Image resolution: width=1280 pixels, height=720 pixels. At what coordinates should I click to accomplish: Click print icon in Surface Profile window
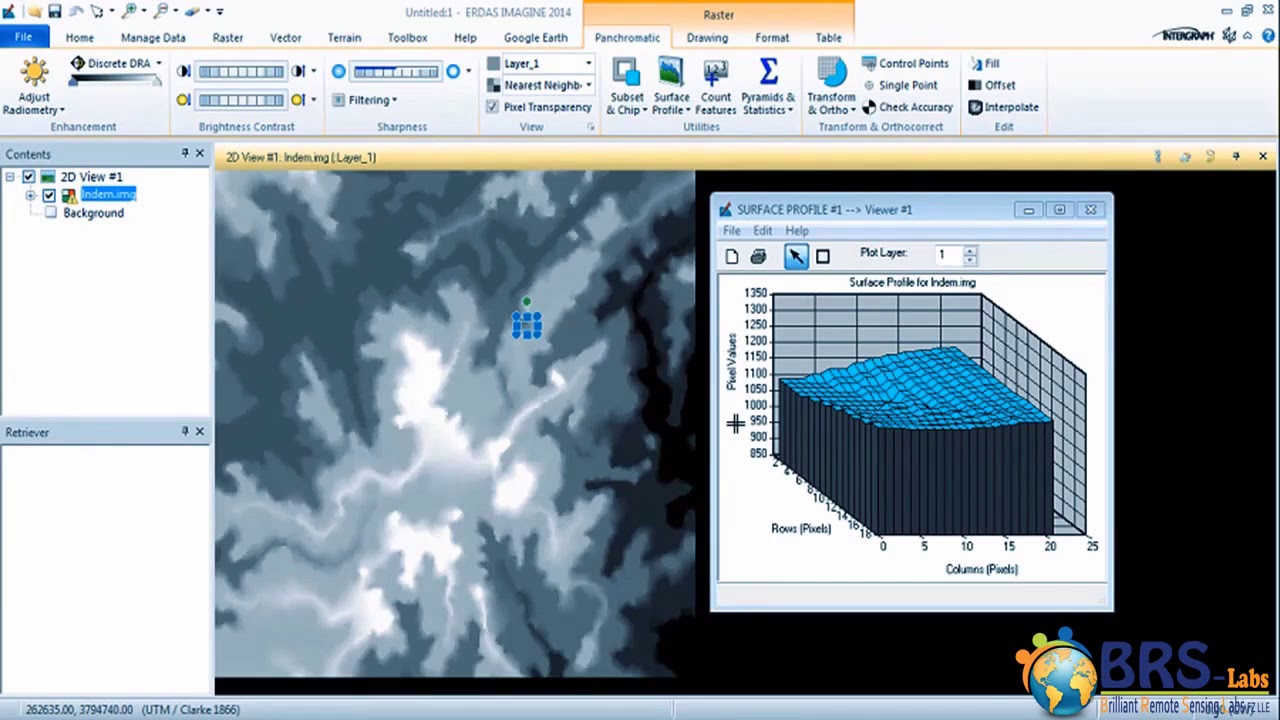click(x=758, y=257)
